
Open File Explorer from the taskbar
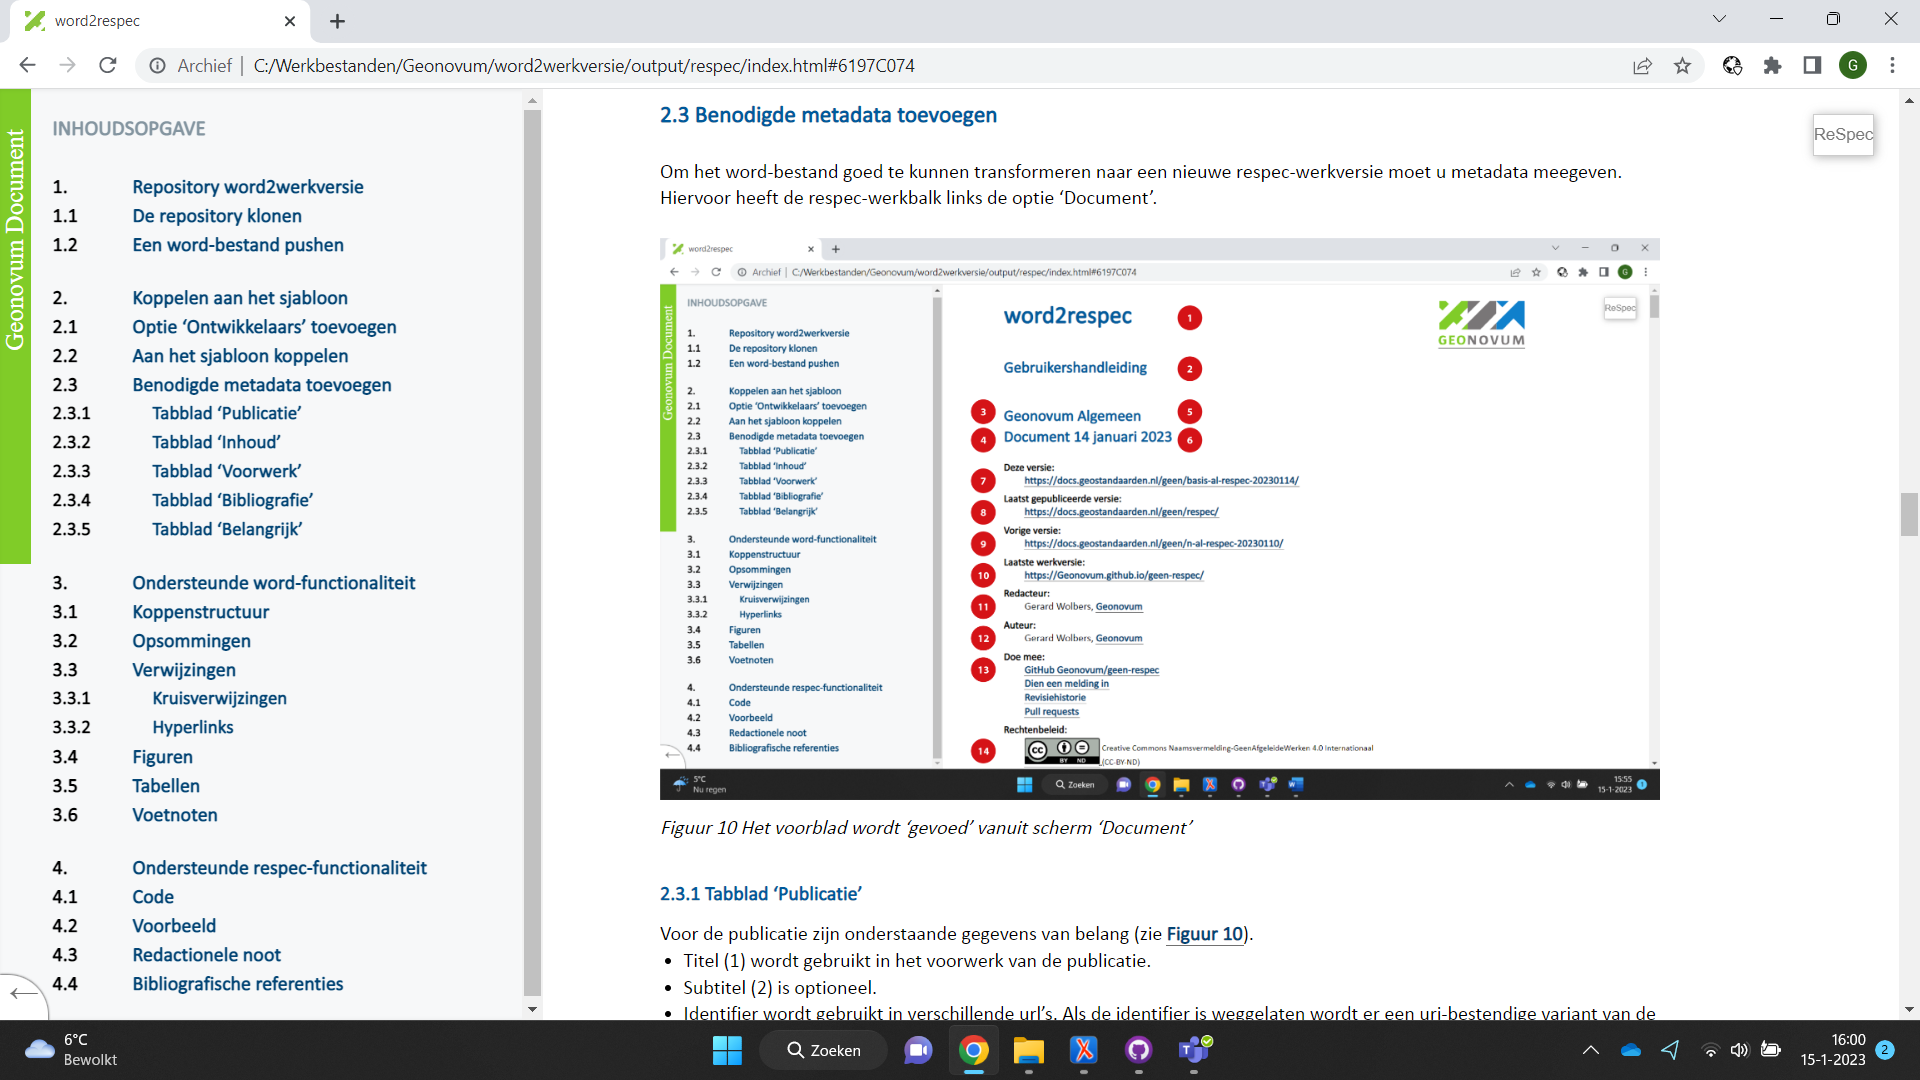point(1028,1050)
